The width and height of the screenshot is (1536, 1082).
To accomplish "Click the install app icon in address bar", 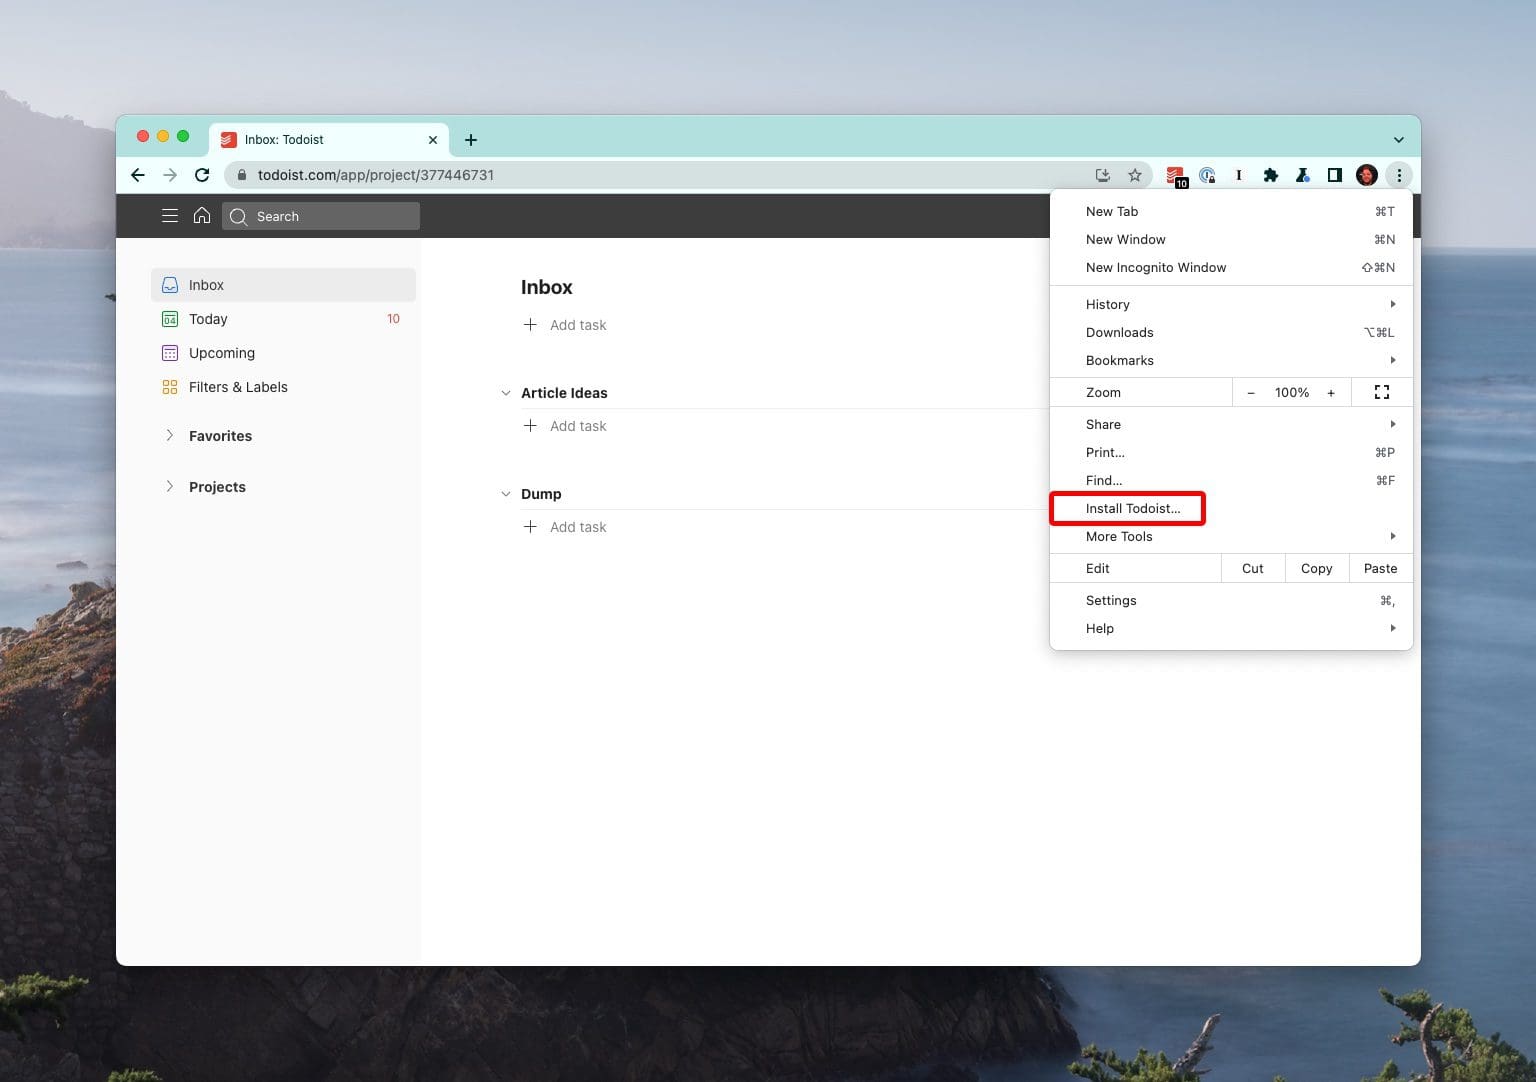I will [1103, 175].
